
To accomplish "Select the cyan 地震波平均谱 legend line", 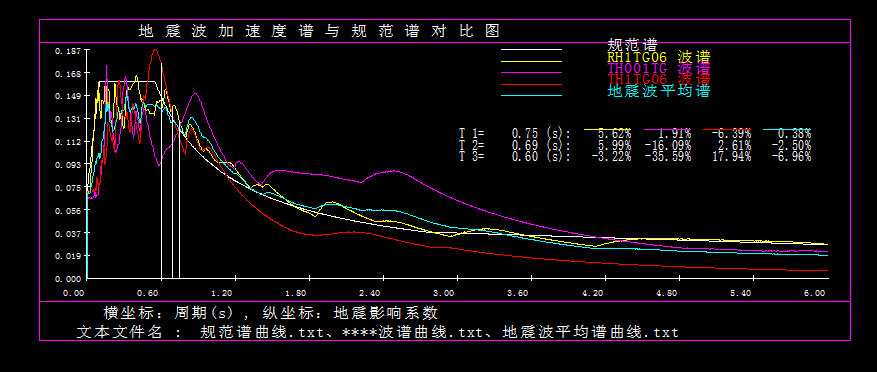I will 531,96.
